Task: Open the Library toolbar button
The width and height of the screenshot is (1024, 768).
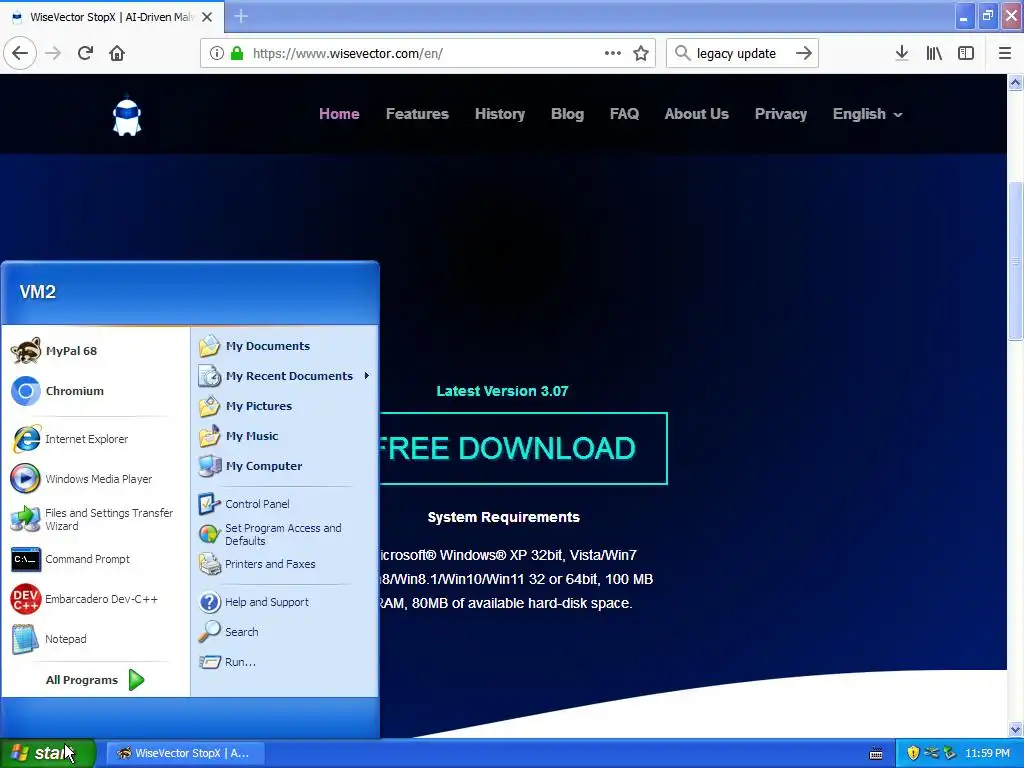Action: click(x=934, y=53)
